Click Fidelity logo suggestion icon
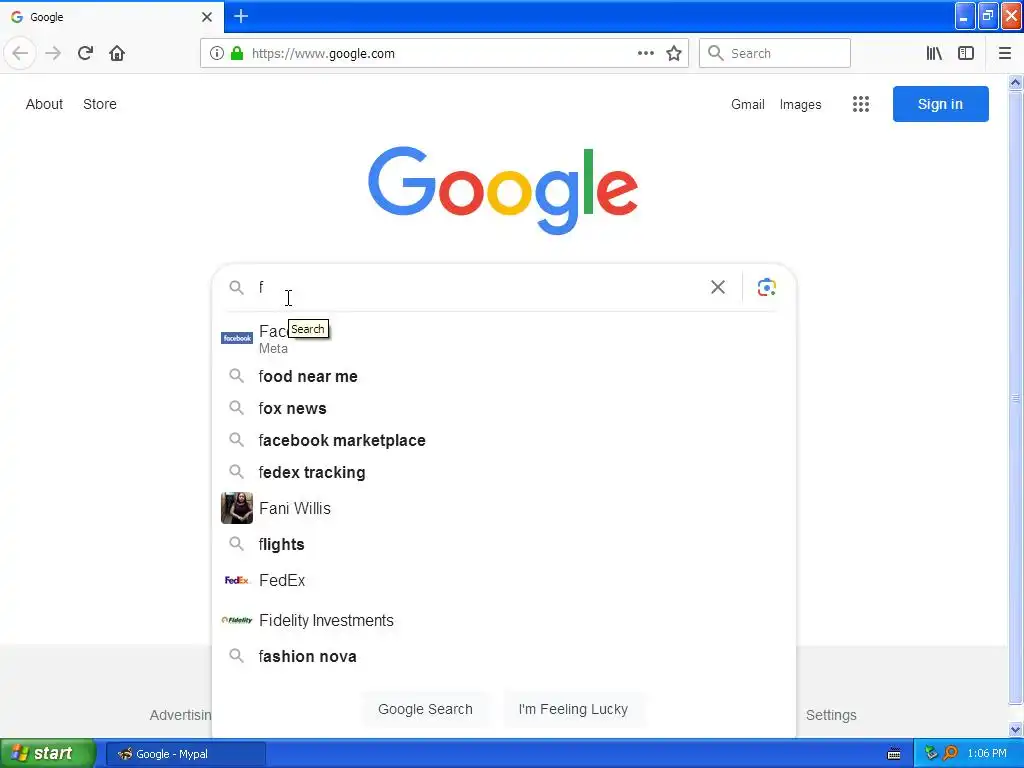This screenshot has height=768, width=1024. 236,620
